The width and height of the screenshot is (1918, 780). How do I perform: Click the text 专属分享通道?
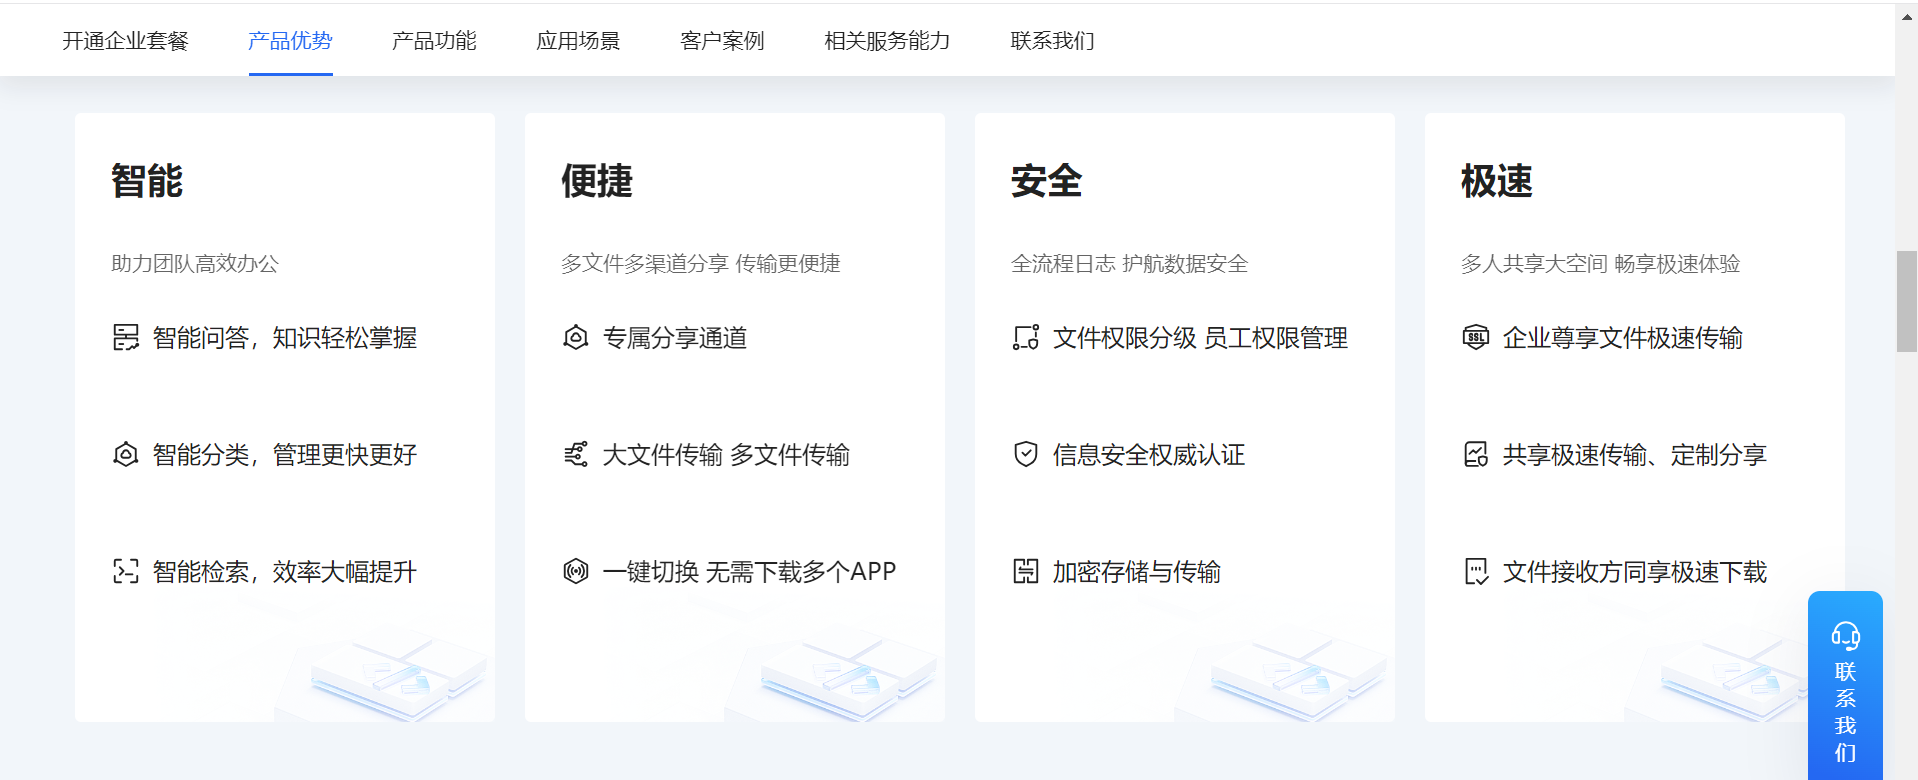tap(675, 338)
